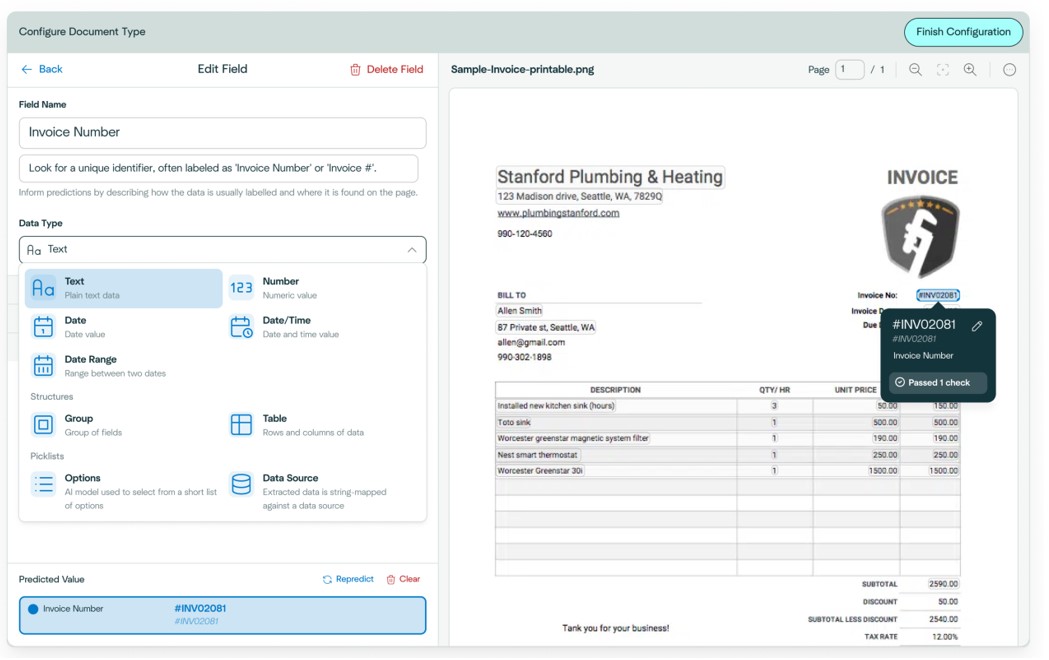This screenshot has height=660, width=1049.
Task: Open the more options circle icon near zoom controls
Action: tap(1009, 69)
